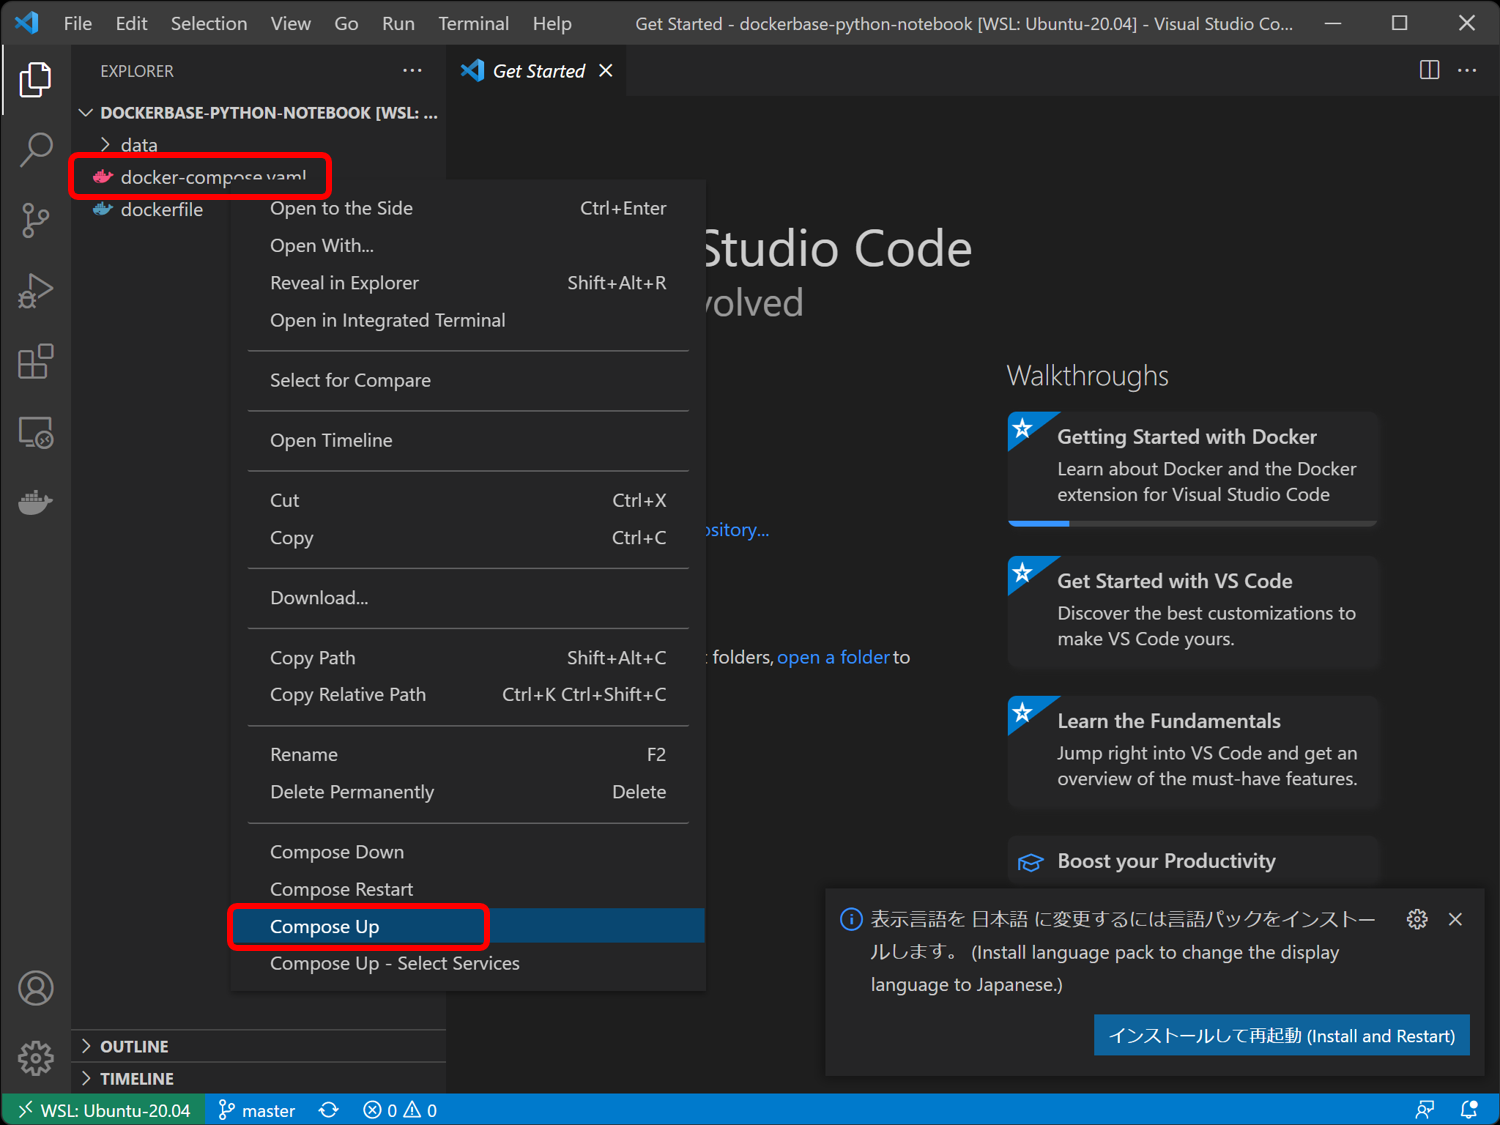Click Install and Restart button
Viewport: 1500px width, 1125px height.
tap(1282, 1036)
